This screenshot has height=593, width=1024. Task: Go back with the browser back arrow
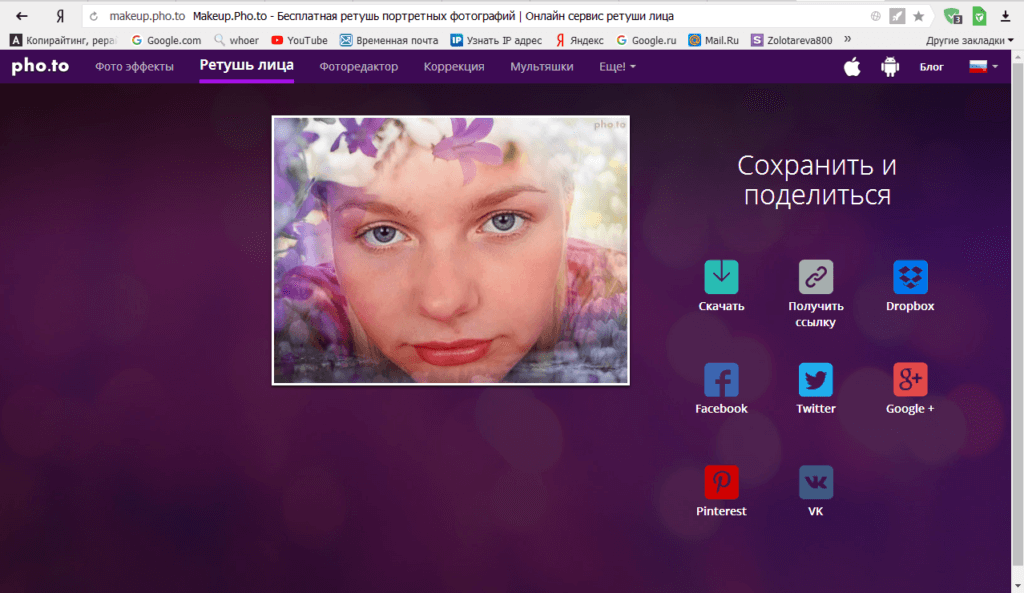click(22, 16)
